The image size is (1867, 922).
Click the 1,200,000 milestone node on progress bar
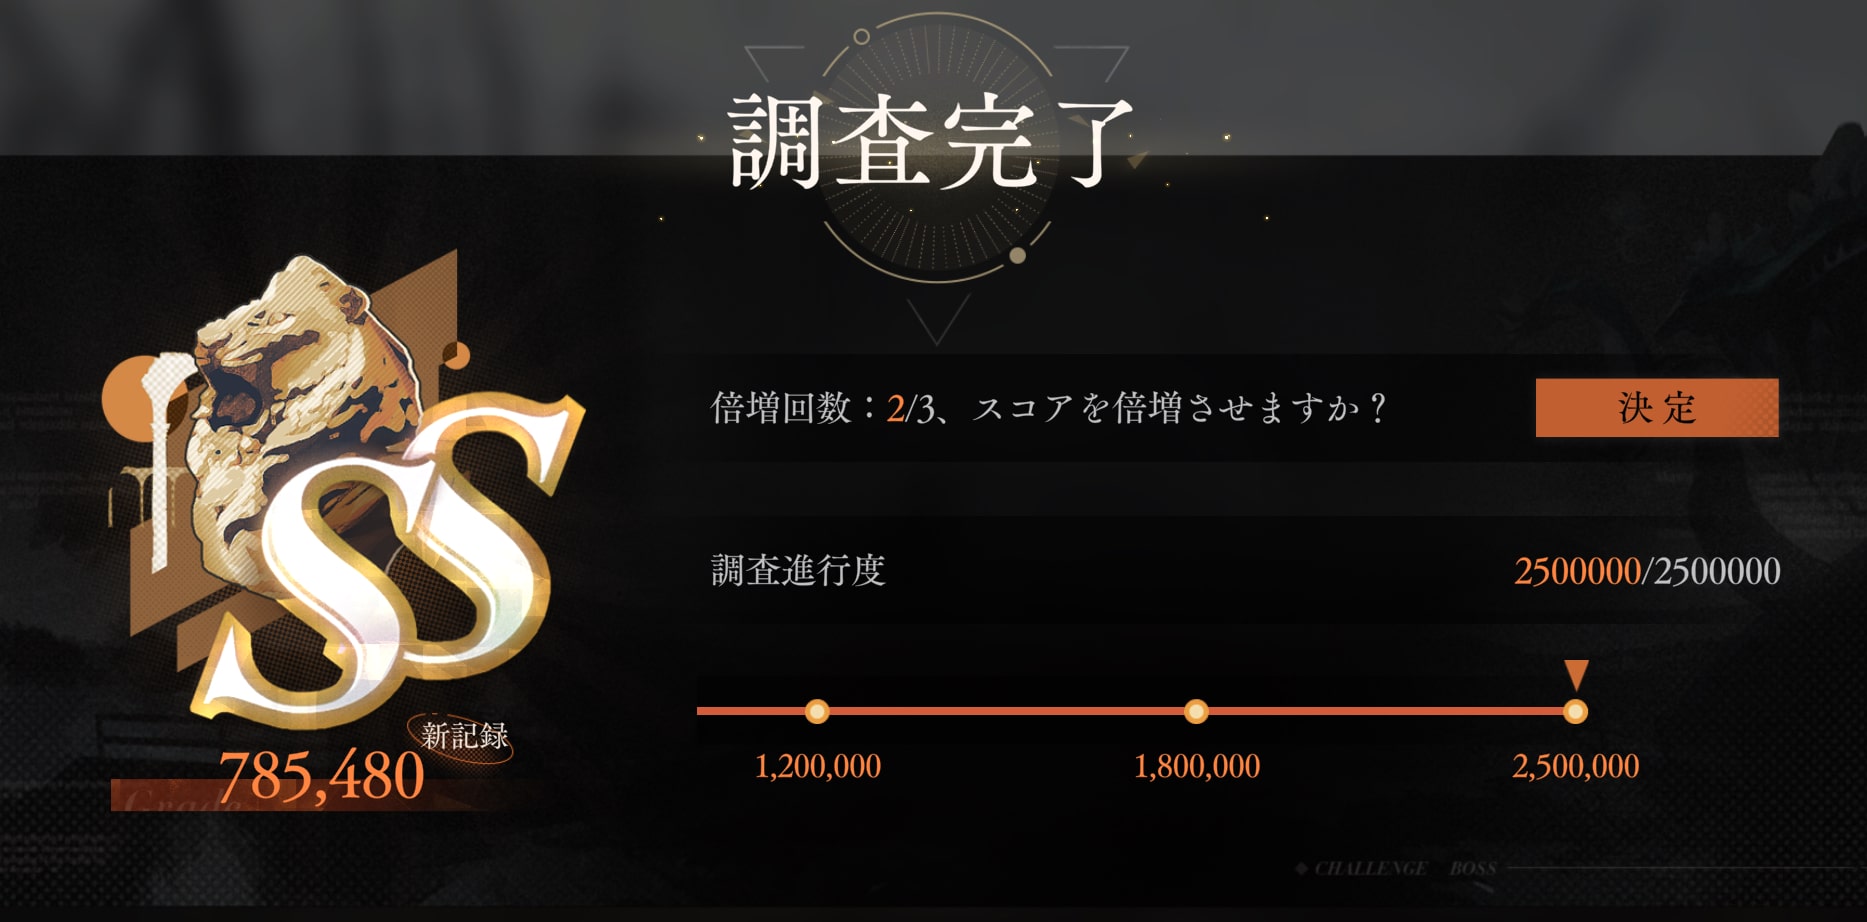tap(817, 712)
